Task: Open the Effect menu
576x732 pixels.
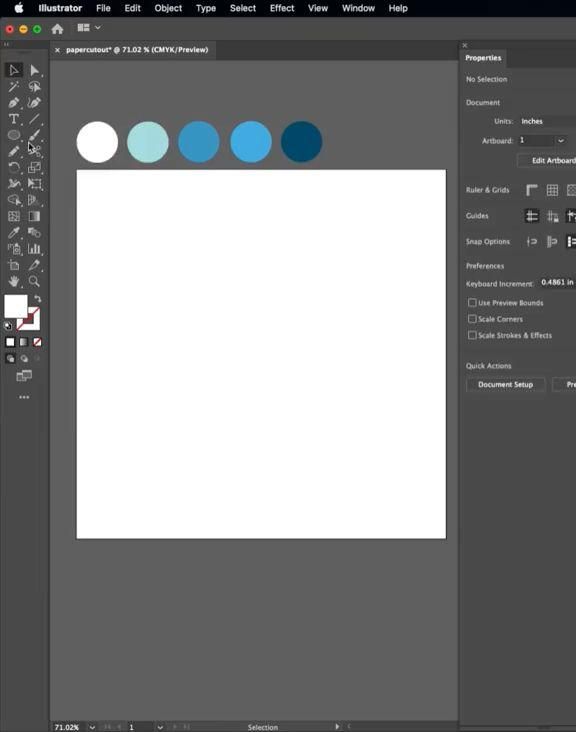Action: (x=282, y=8)
